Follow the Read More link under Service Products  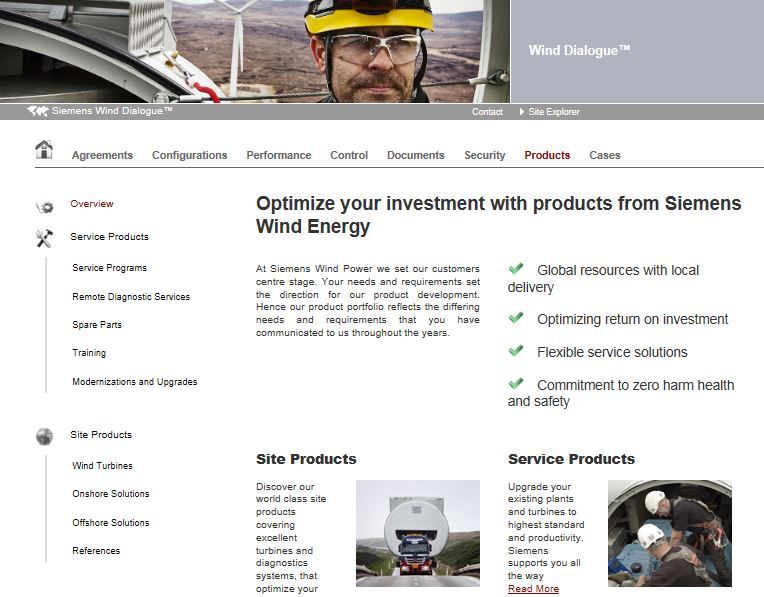click(533, 589)
